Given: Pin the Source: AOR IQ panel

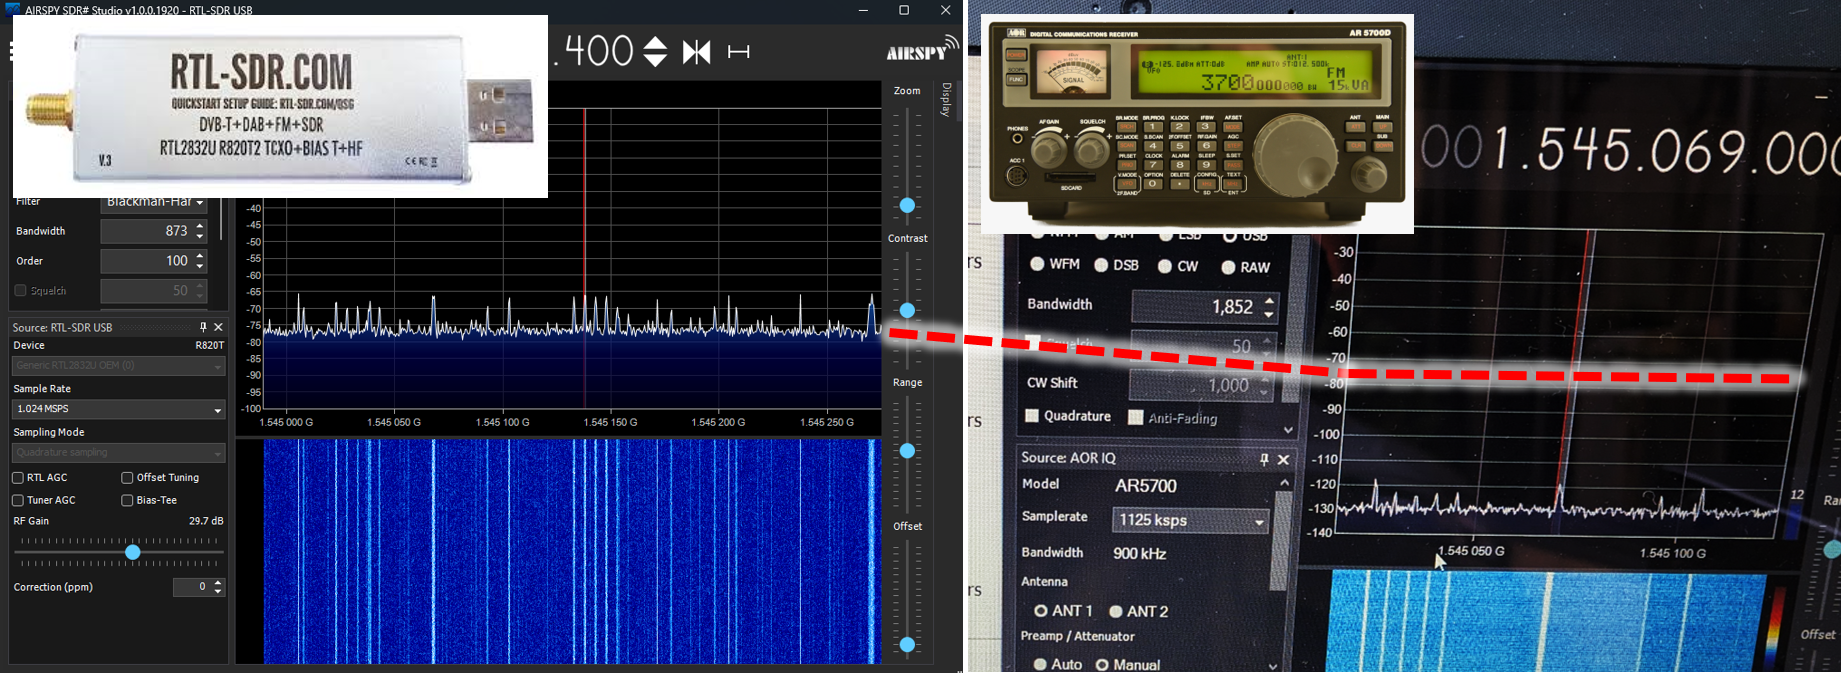Looking at the screenshot, I should (x=1265, y=459).
